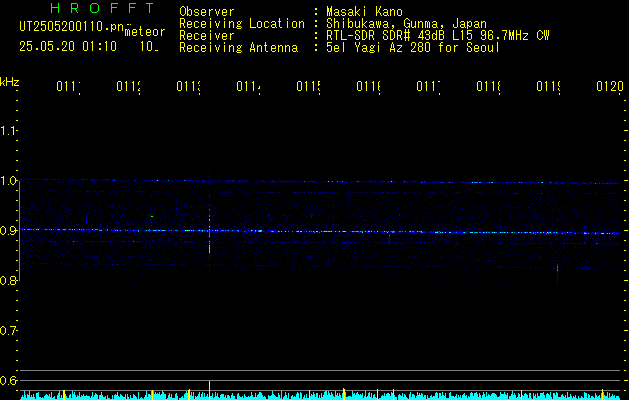Click the 0.8 kHz frequency label

pyautogui.click(x=8, y=280)
